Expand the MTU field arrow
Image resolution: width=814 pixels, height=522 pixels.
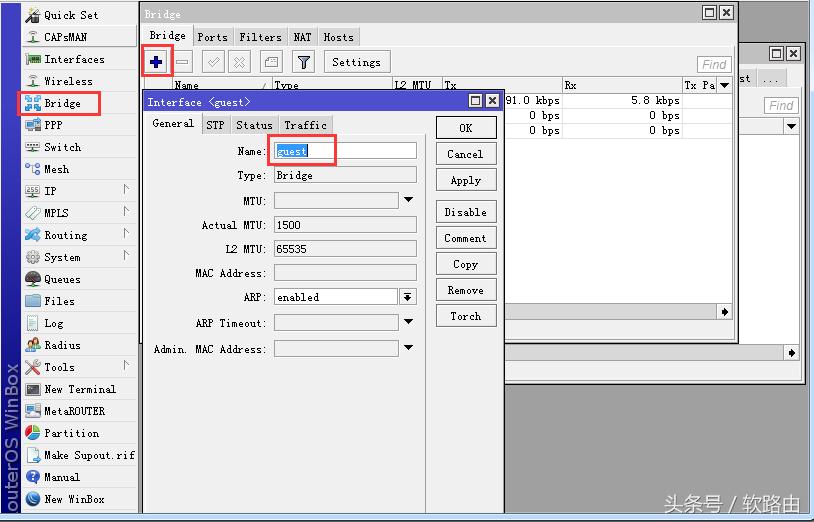408,200
